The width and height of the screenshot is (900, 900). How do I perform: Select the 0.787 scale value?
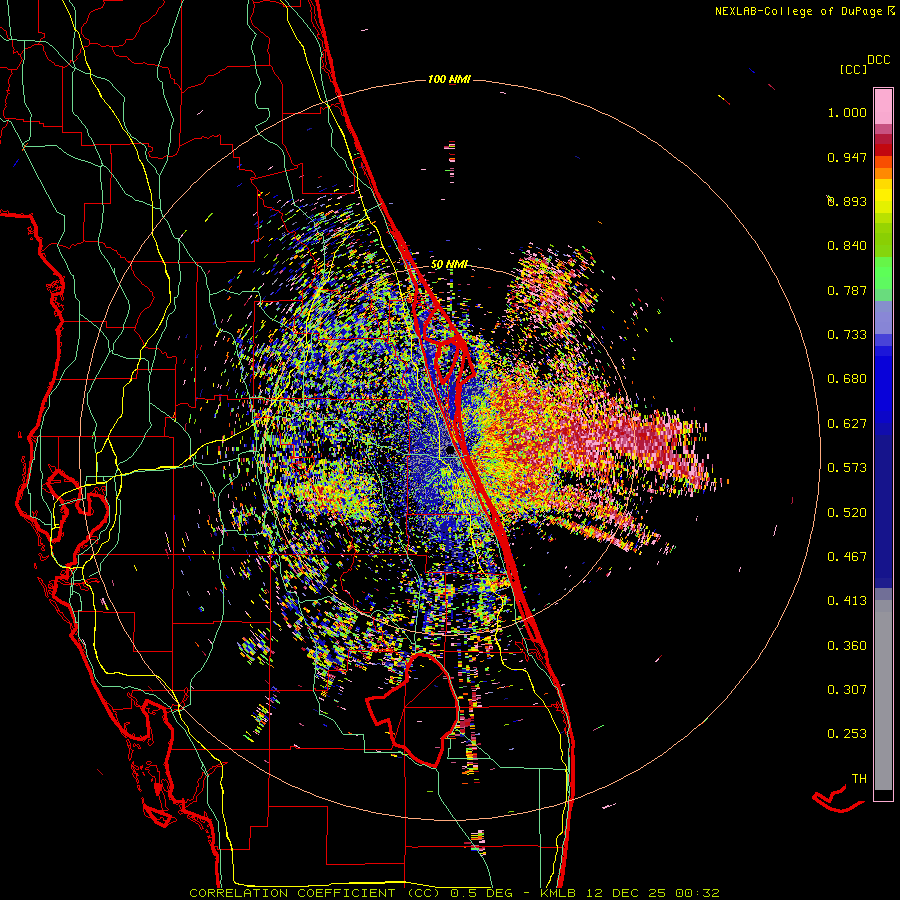click(847, 290)
